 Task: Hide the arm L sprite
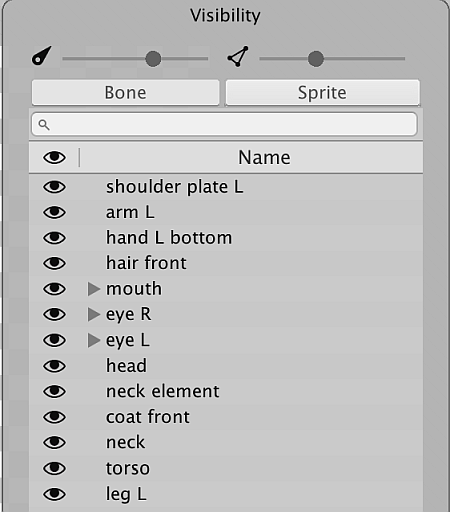pyautogui.click(x=54, y=212)
